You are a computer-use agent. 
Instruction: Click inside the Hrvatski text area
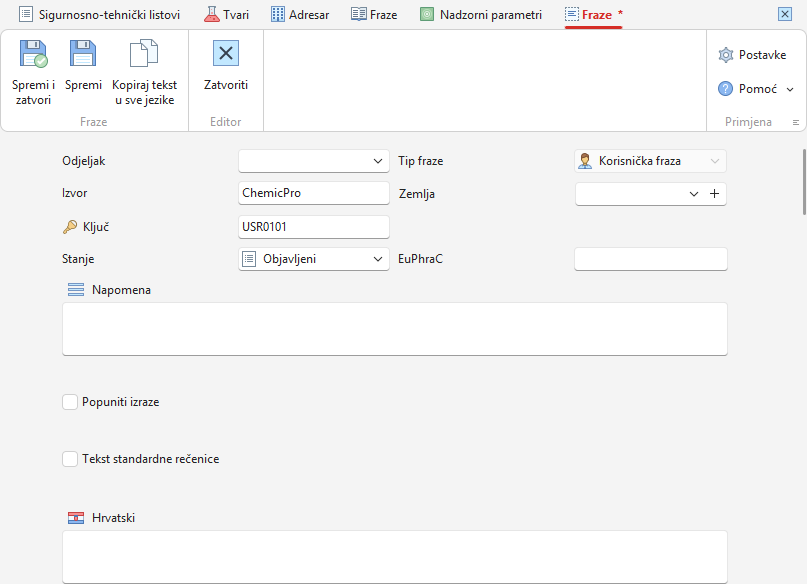click(395, 557)
